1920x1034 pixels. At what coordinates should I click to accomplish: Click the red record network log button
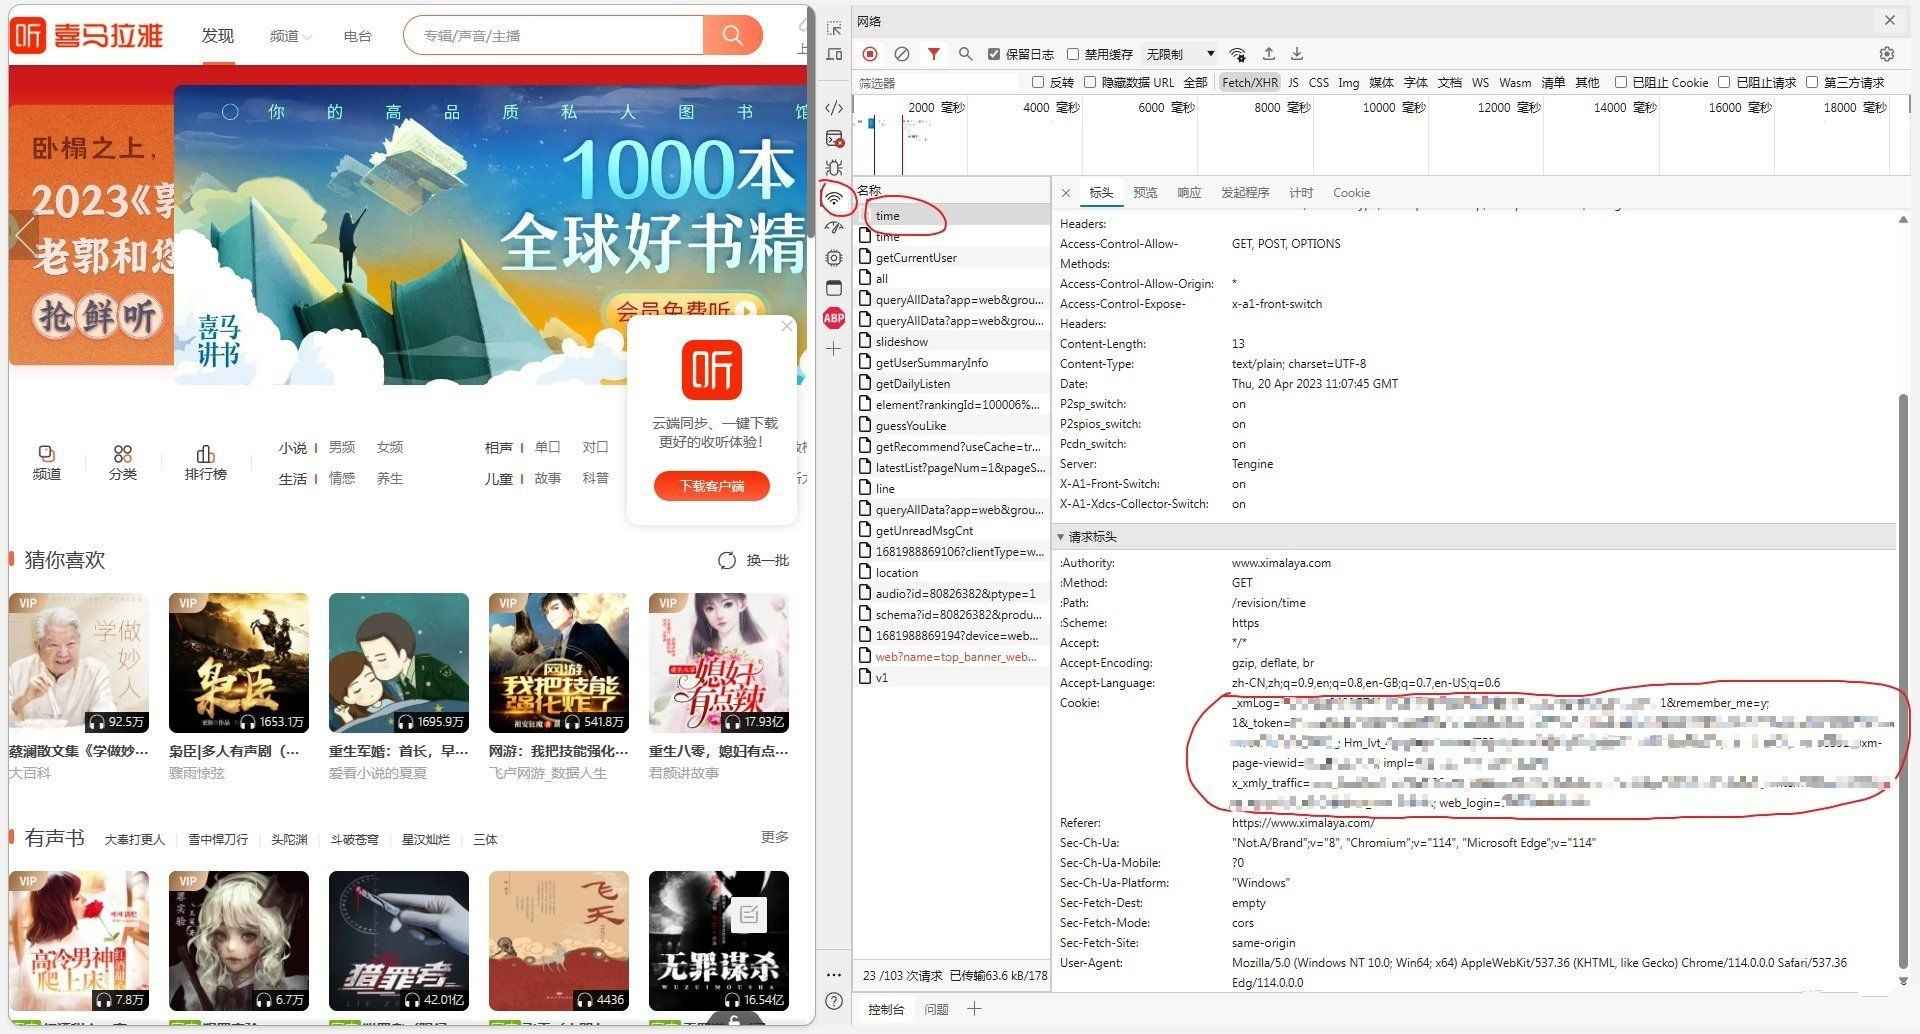click(870, 54)
